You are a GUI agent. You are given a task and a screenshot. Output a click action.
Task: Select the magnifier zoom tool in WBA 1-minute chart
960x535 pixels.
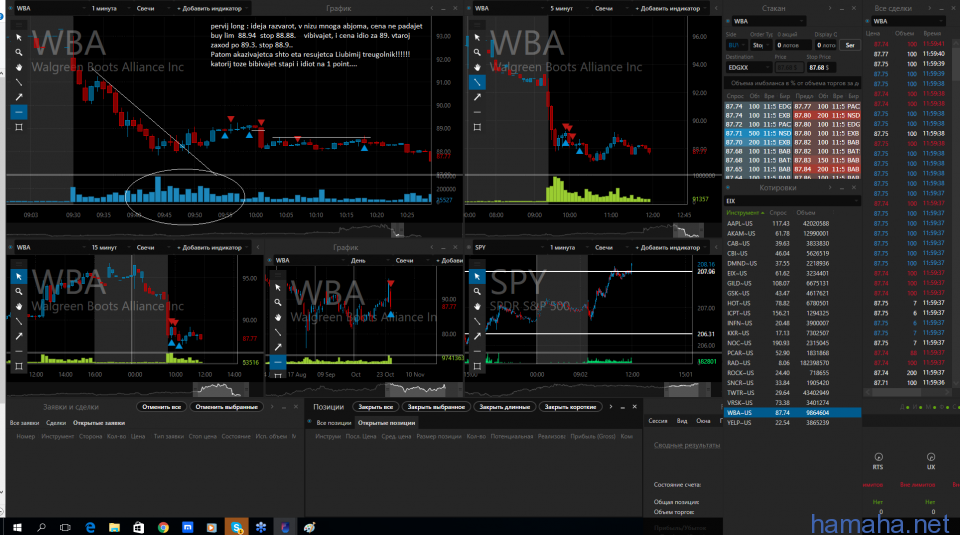[x=19, y=53]
